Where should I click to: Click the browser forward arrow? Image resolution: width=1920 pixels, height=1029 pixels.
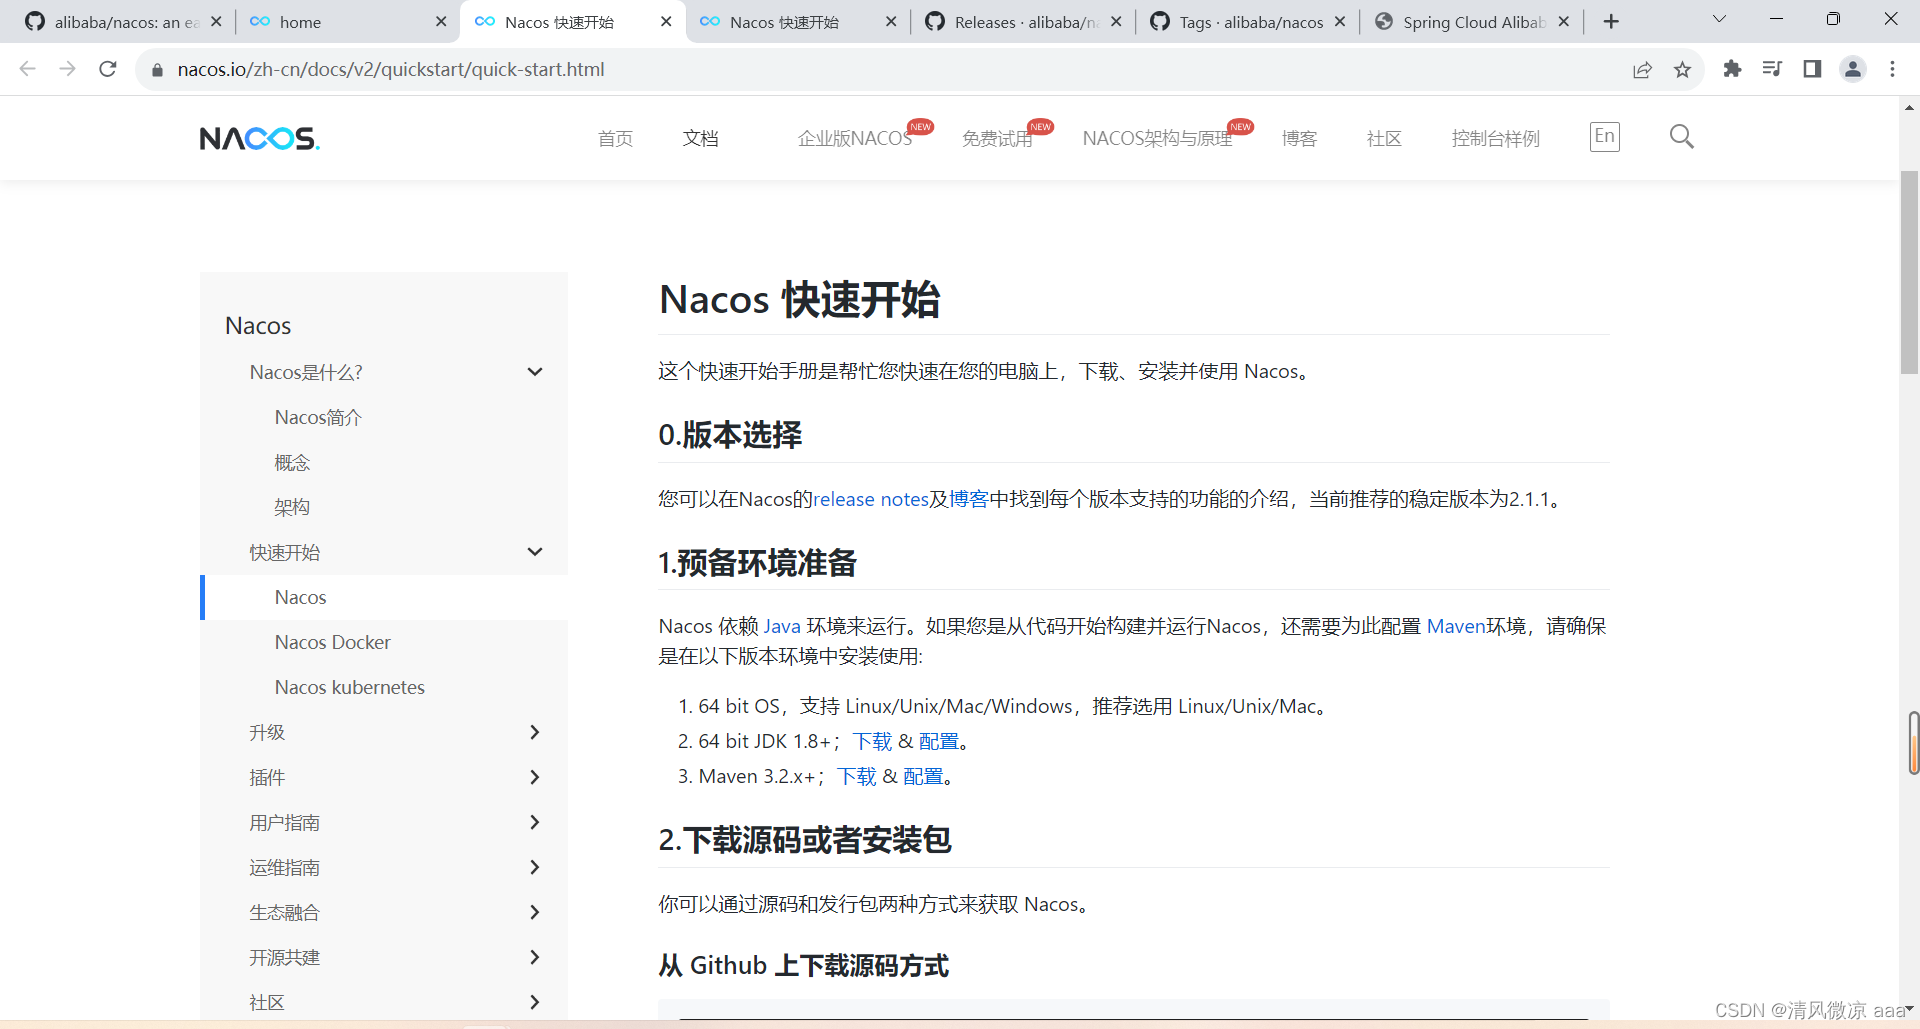point(67,69)
